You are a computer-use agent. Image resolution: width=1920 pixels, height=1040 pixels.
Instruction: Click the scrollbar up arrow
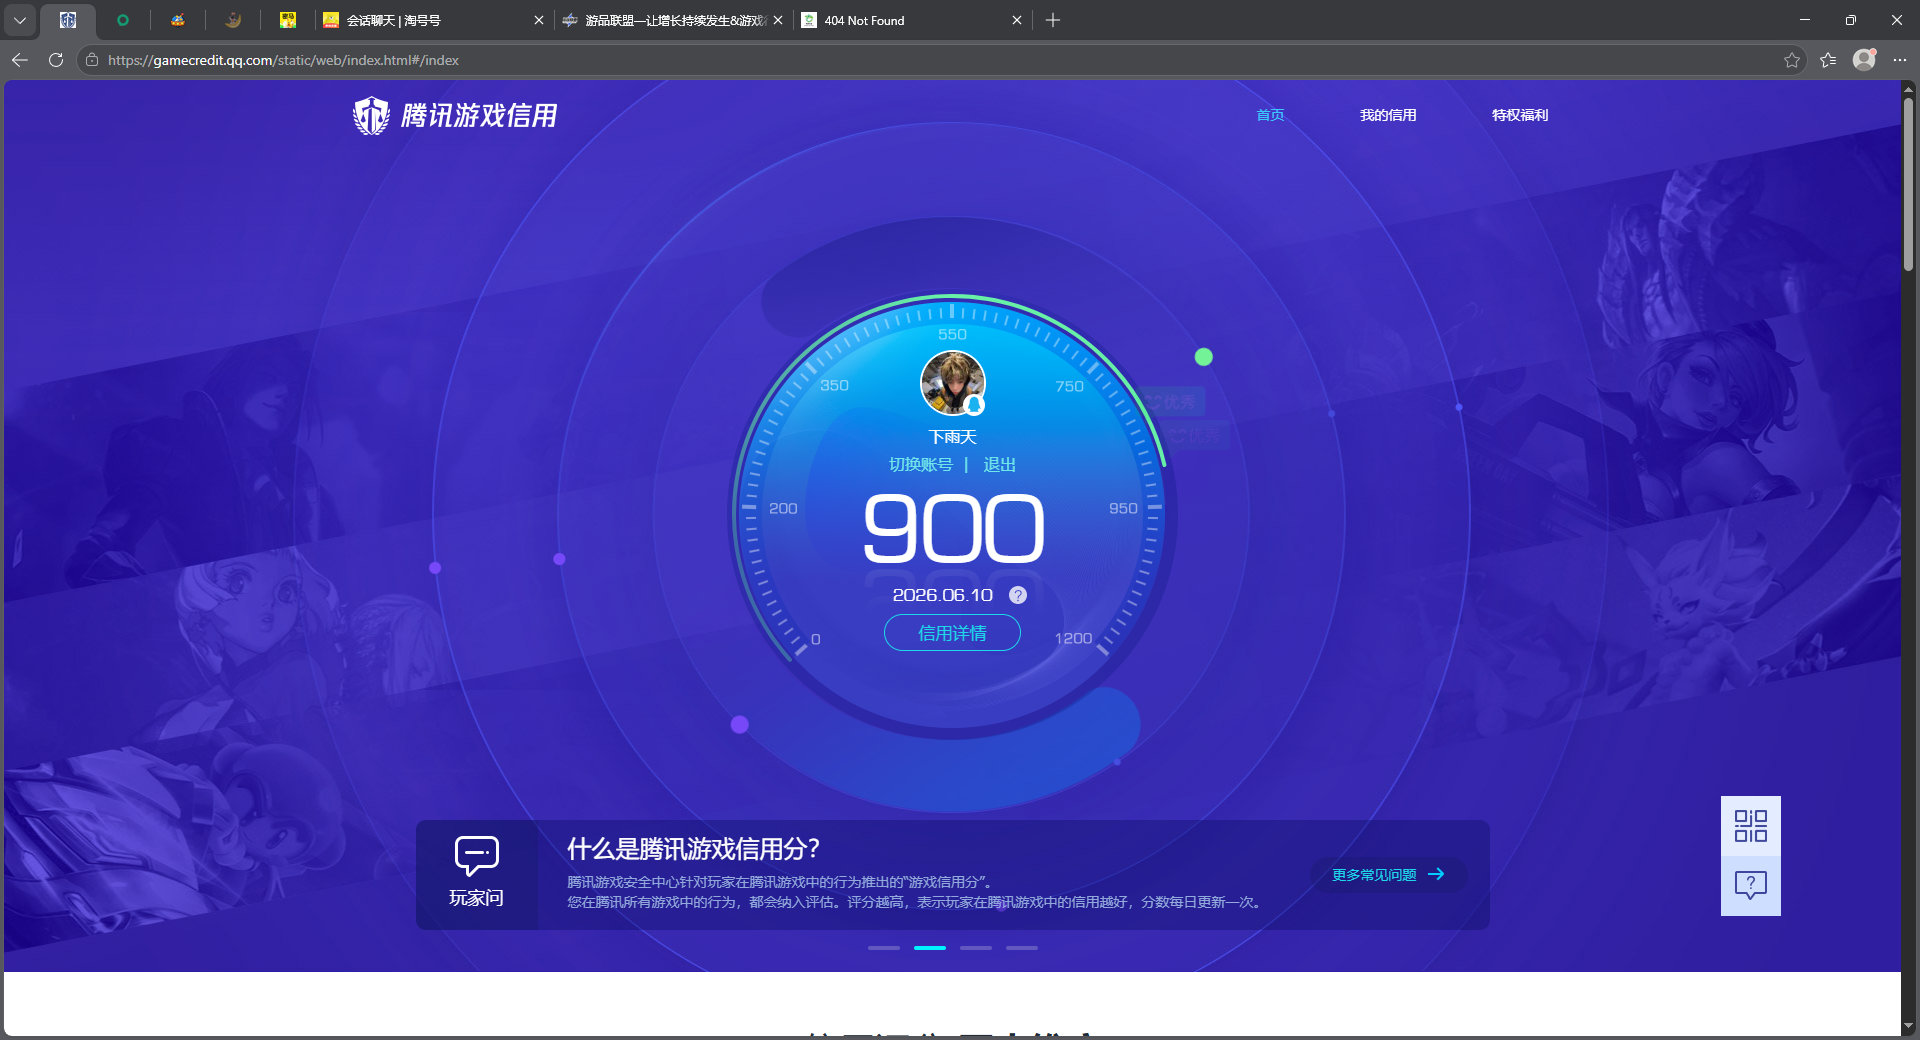point(1909,89)
